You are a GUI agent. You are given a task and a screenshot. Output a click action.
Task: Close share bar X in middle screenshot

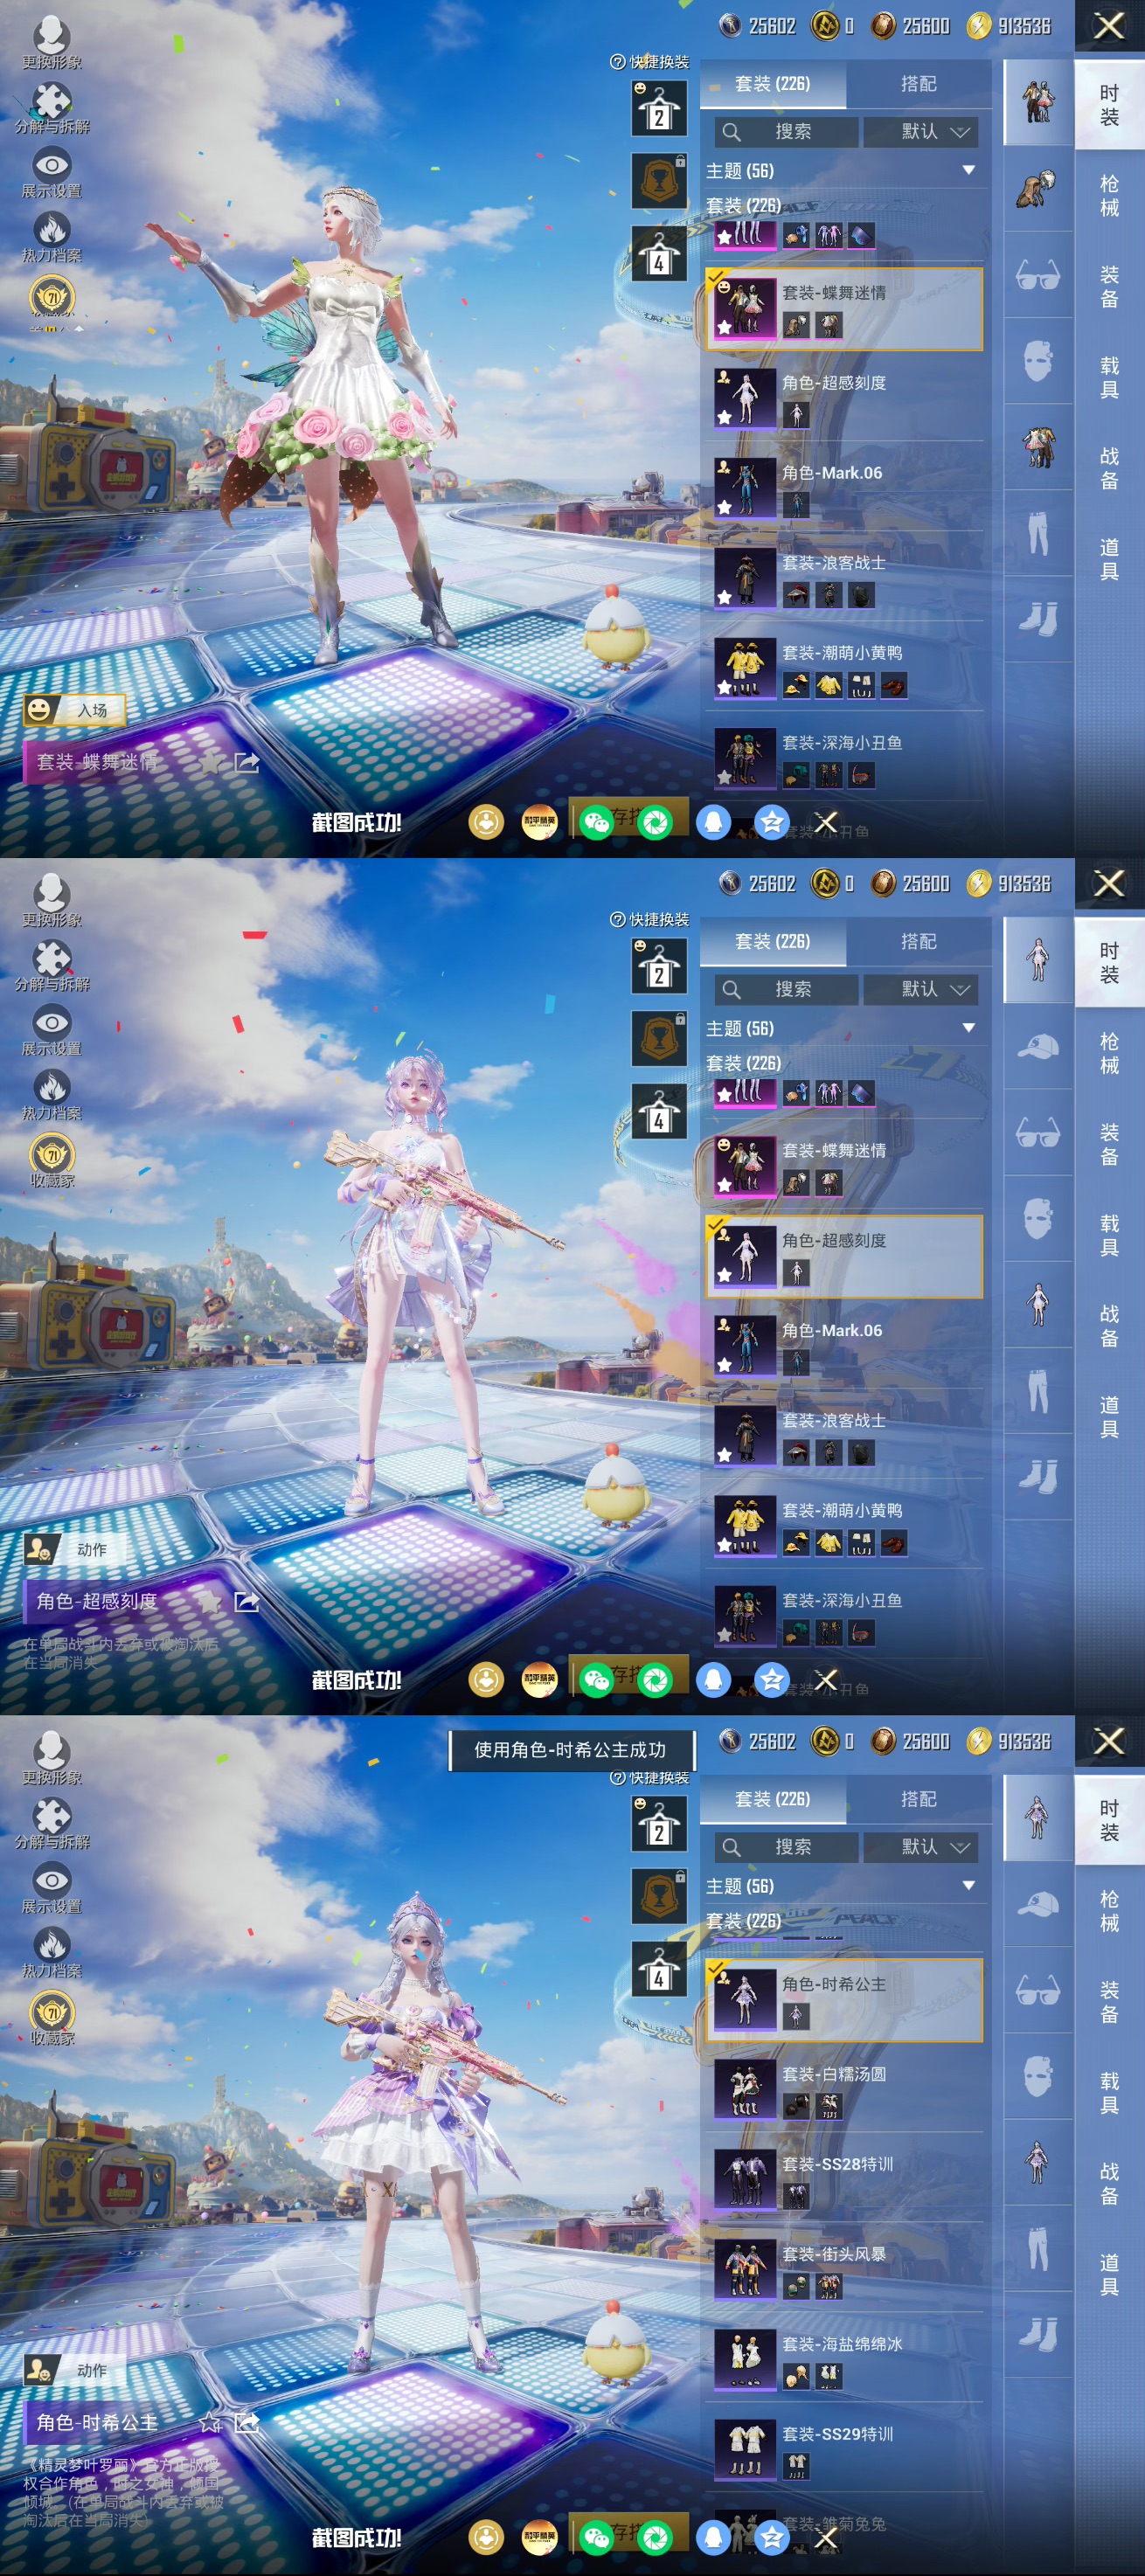point(826,1680)
